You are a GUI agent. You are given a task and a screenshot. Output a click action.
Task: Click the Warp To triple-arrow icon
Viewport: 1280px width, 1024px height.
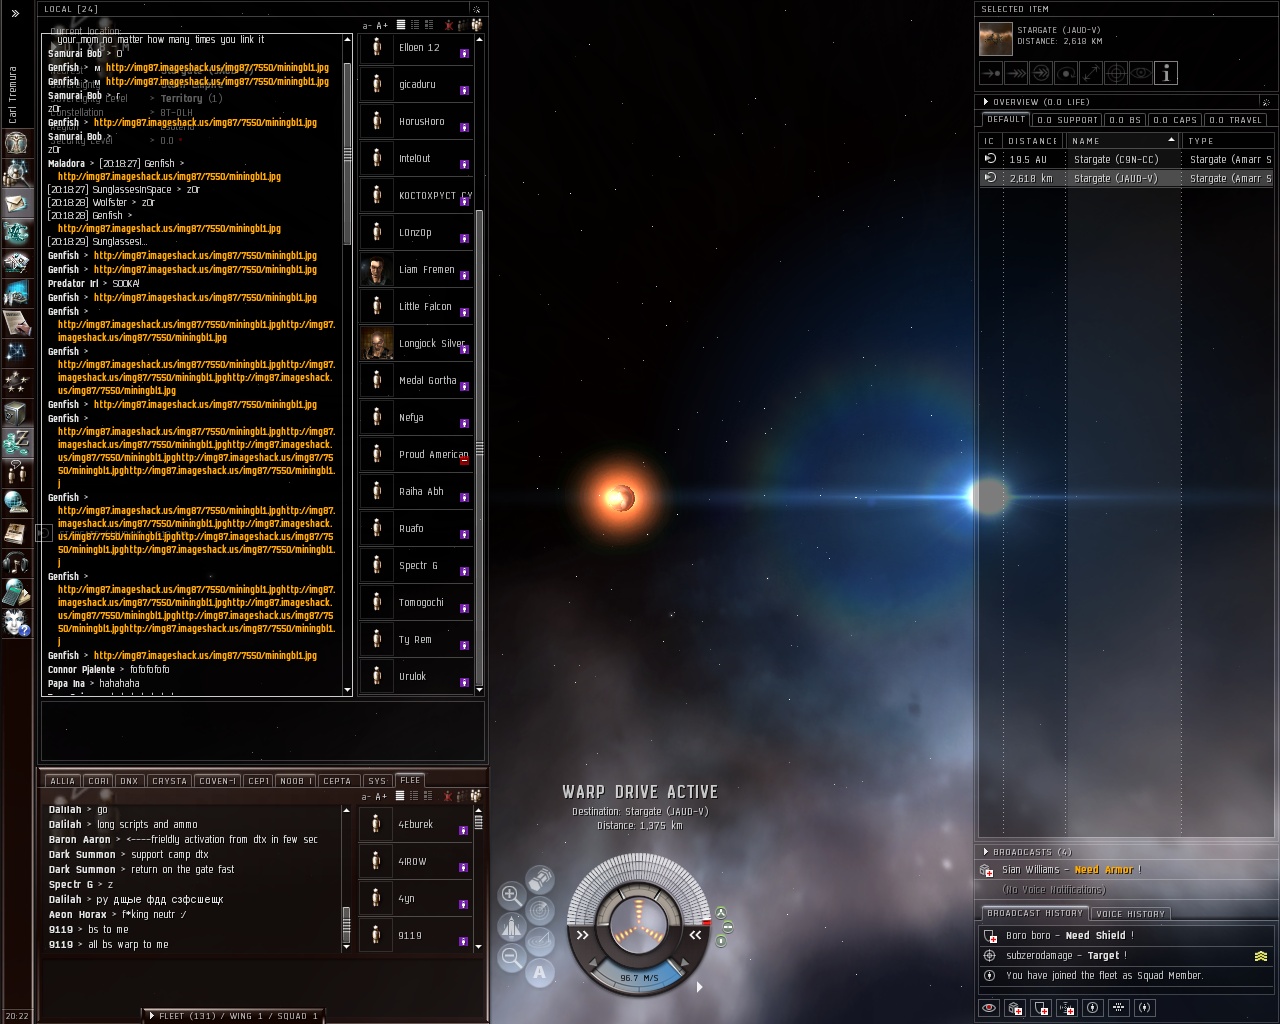(x=1016, y=73)
